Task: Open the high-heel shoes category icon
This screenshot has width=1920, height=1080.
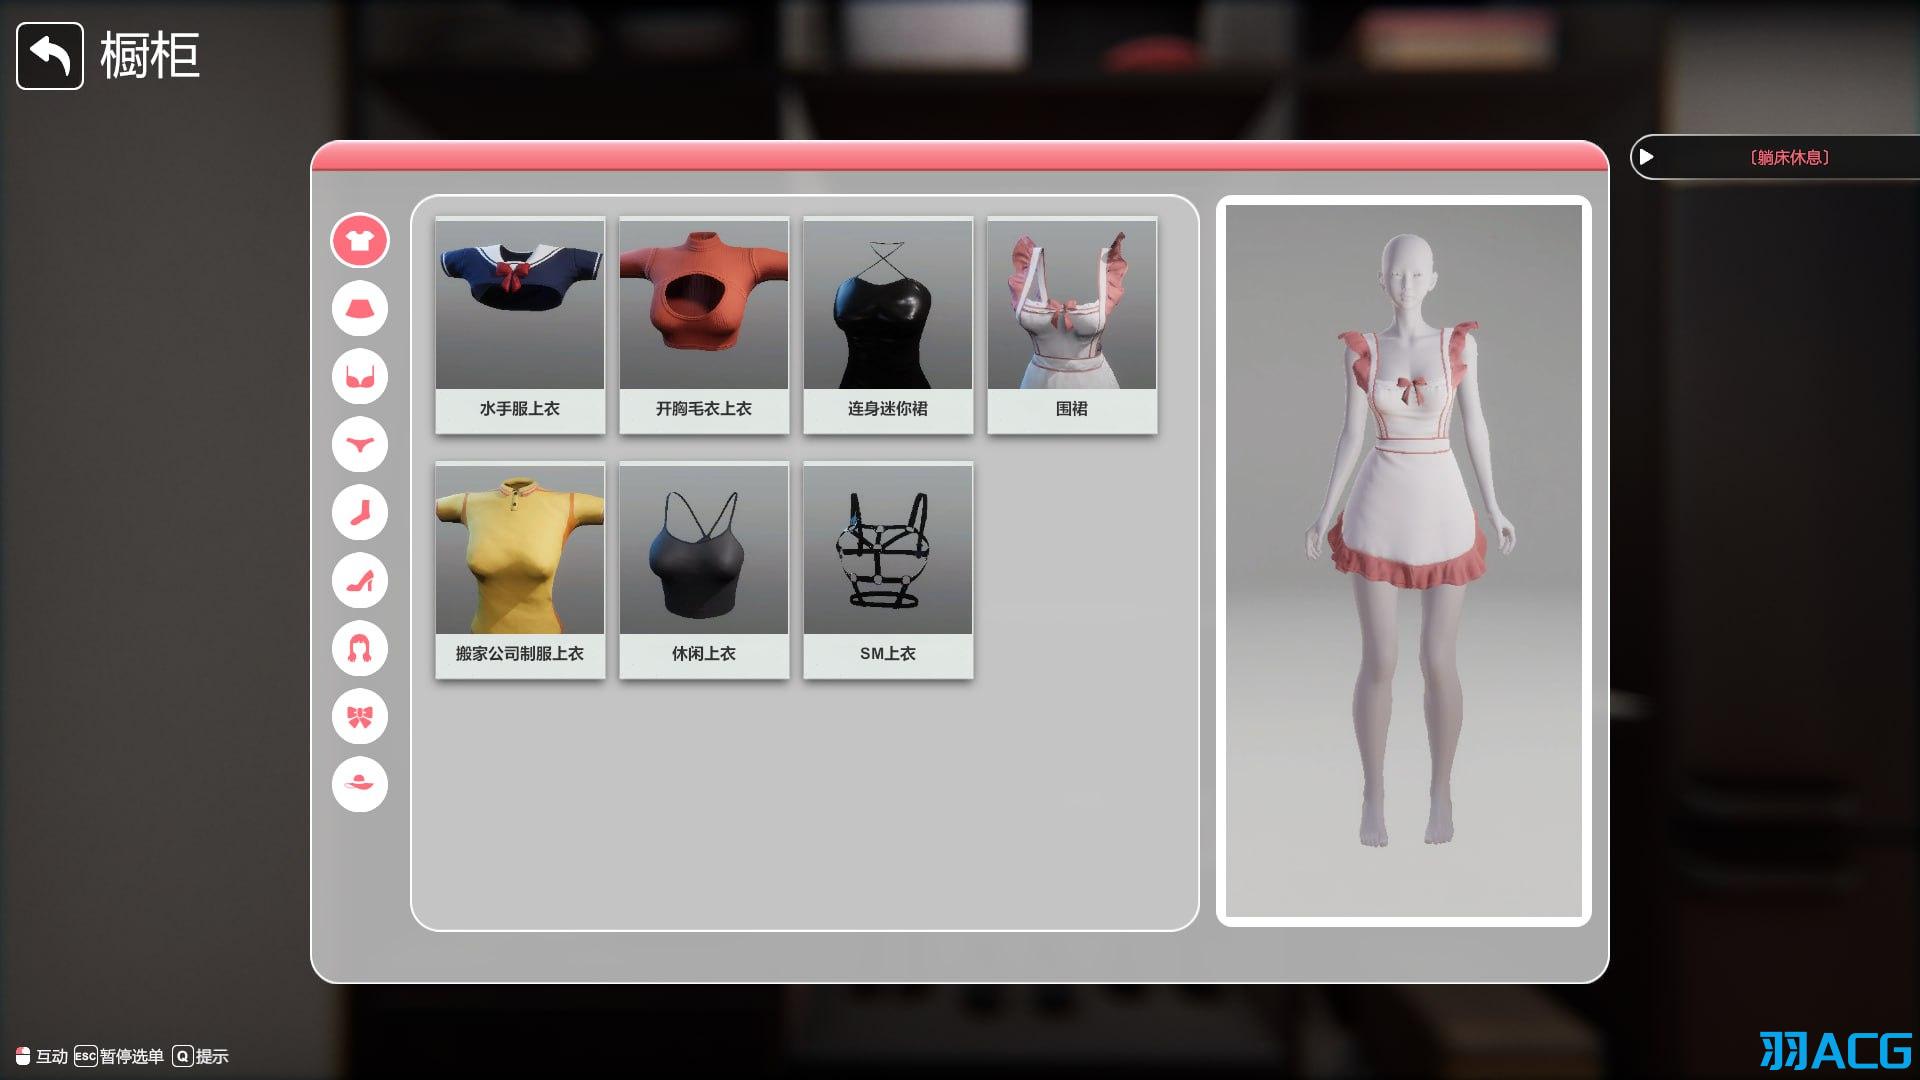Action: (360, 580)
